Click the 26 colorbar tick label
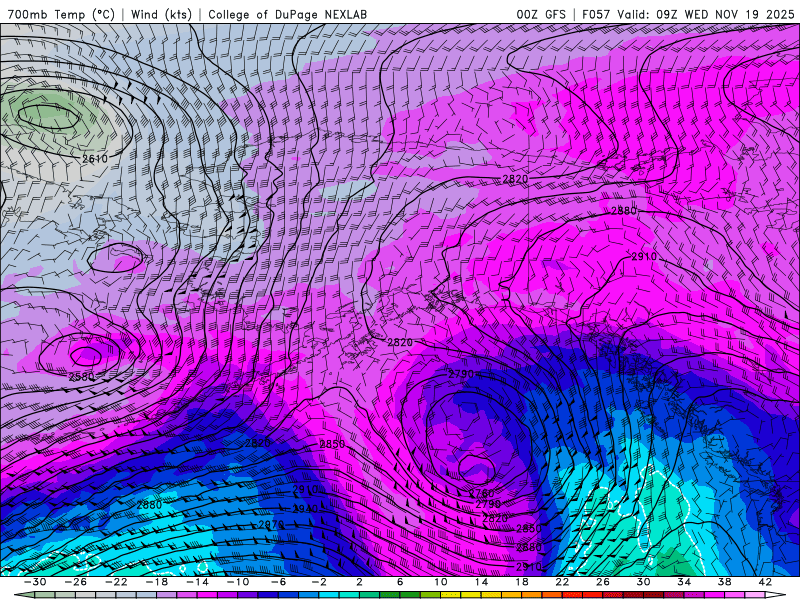Image resolution: width=800 pixels, height=600 pixels. [603, 582]
